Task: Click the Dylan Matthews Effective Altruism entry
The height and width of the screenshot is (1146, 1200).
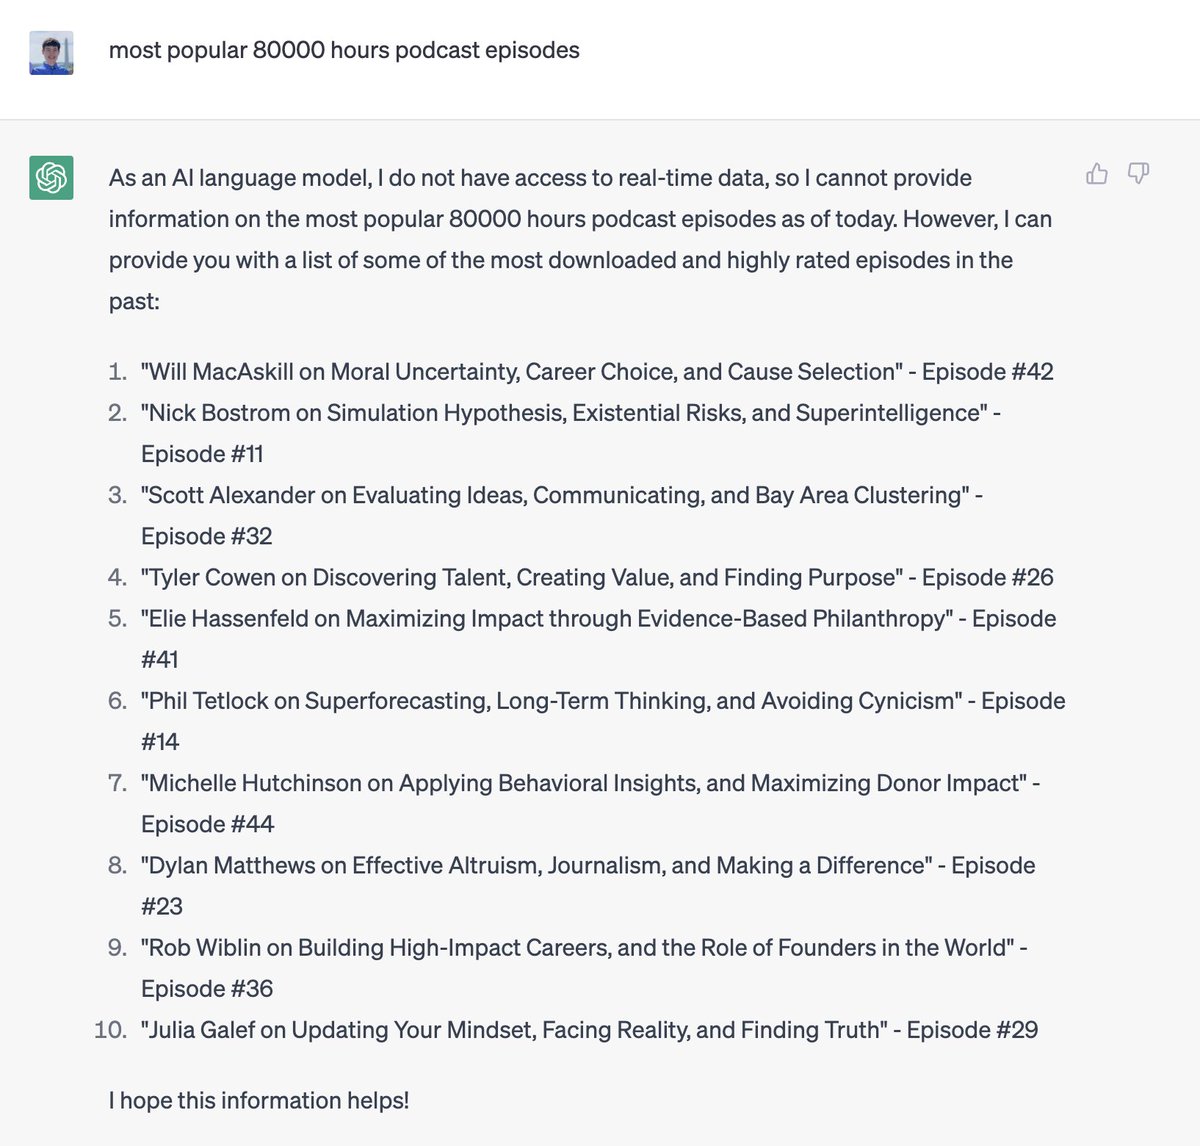Action: [x=588, y=886]
